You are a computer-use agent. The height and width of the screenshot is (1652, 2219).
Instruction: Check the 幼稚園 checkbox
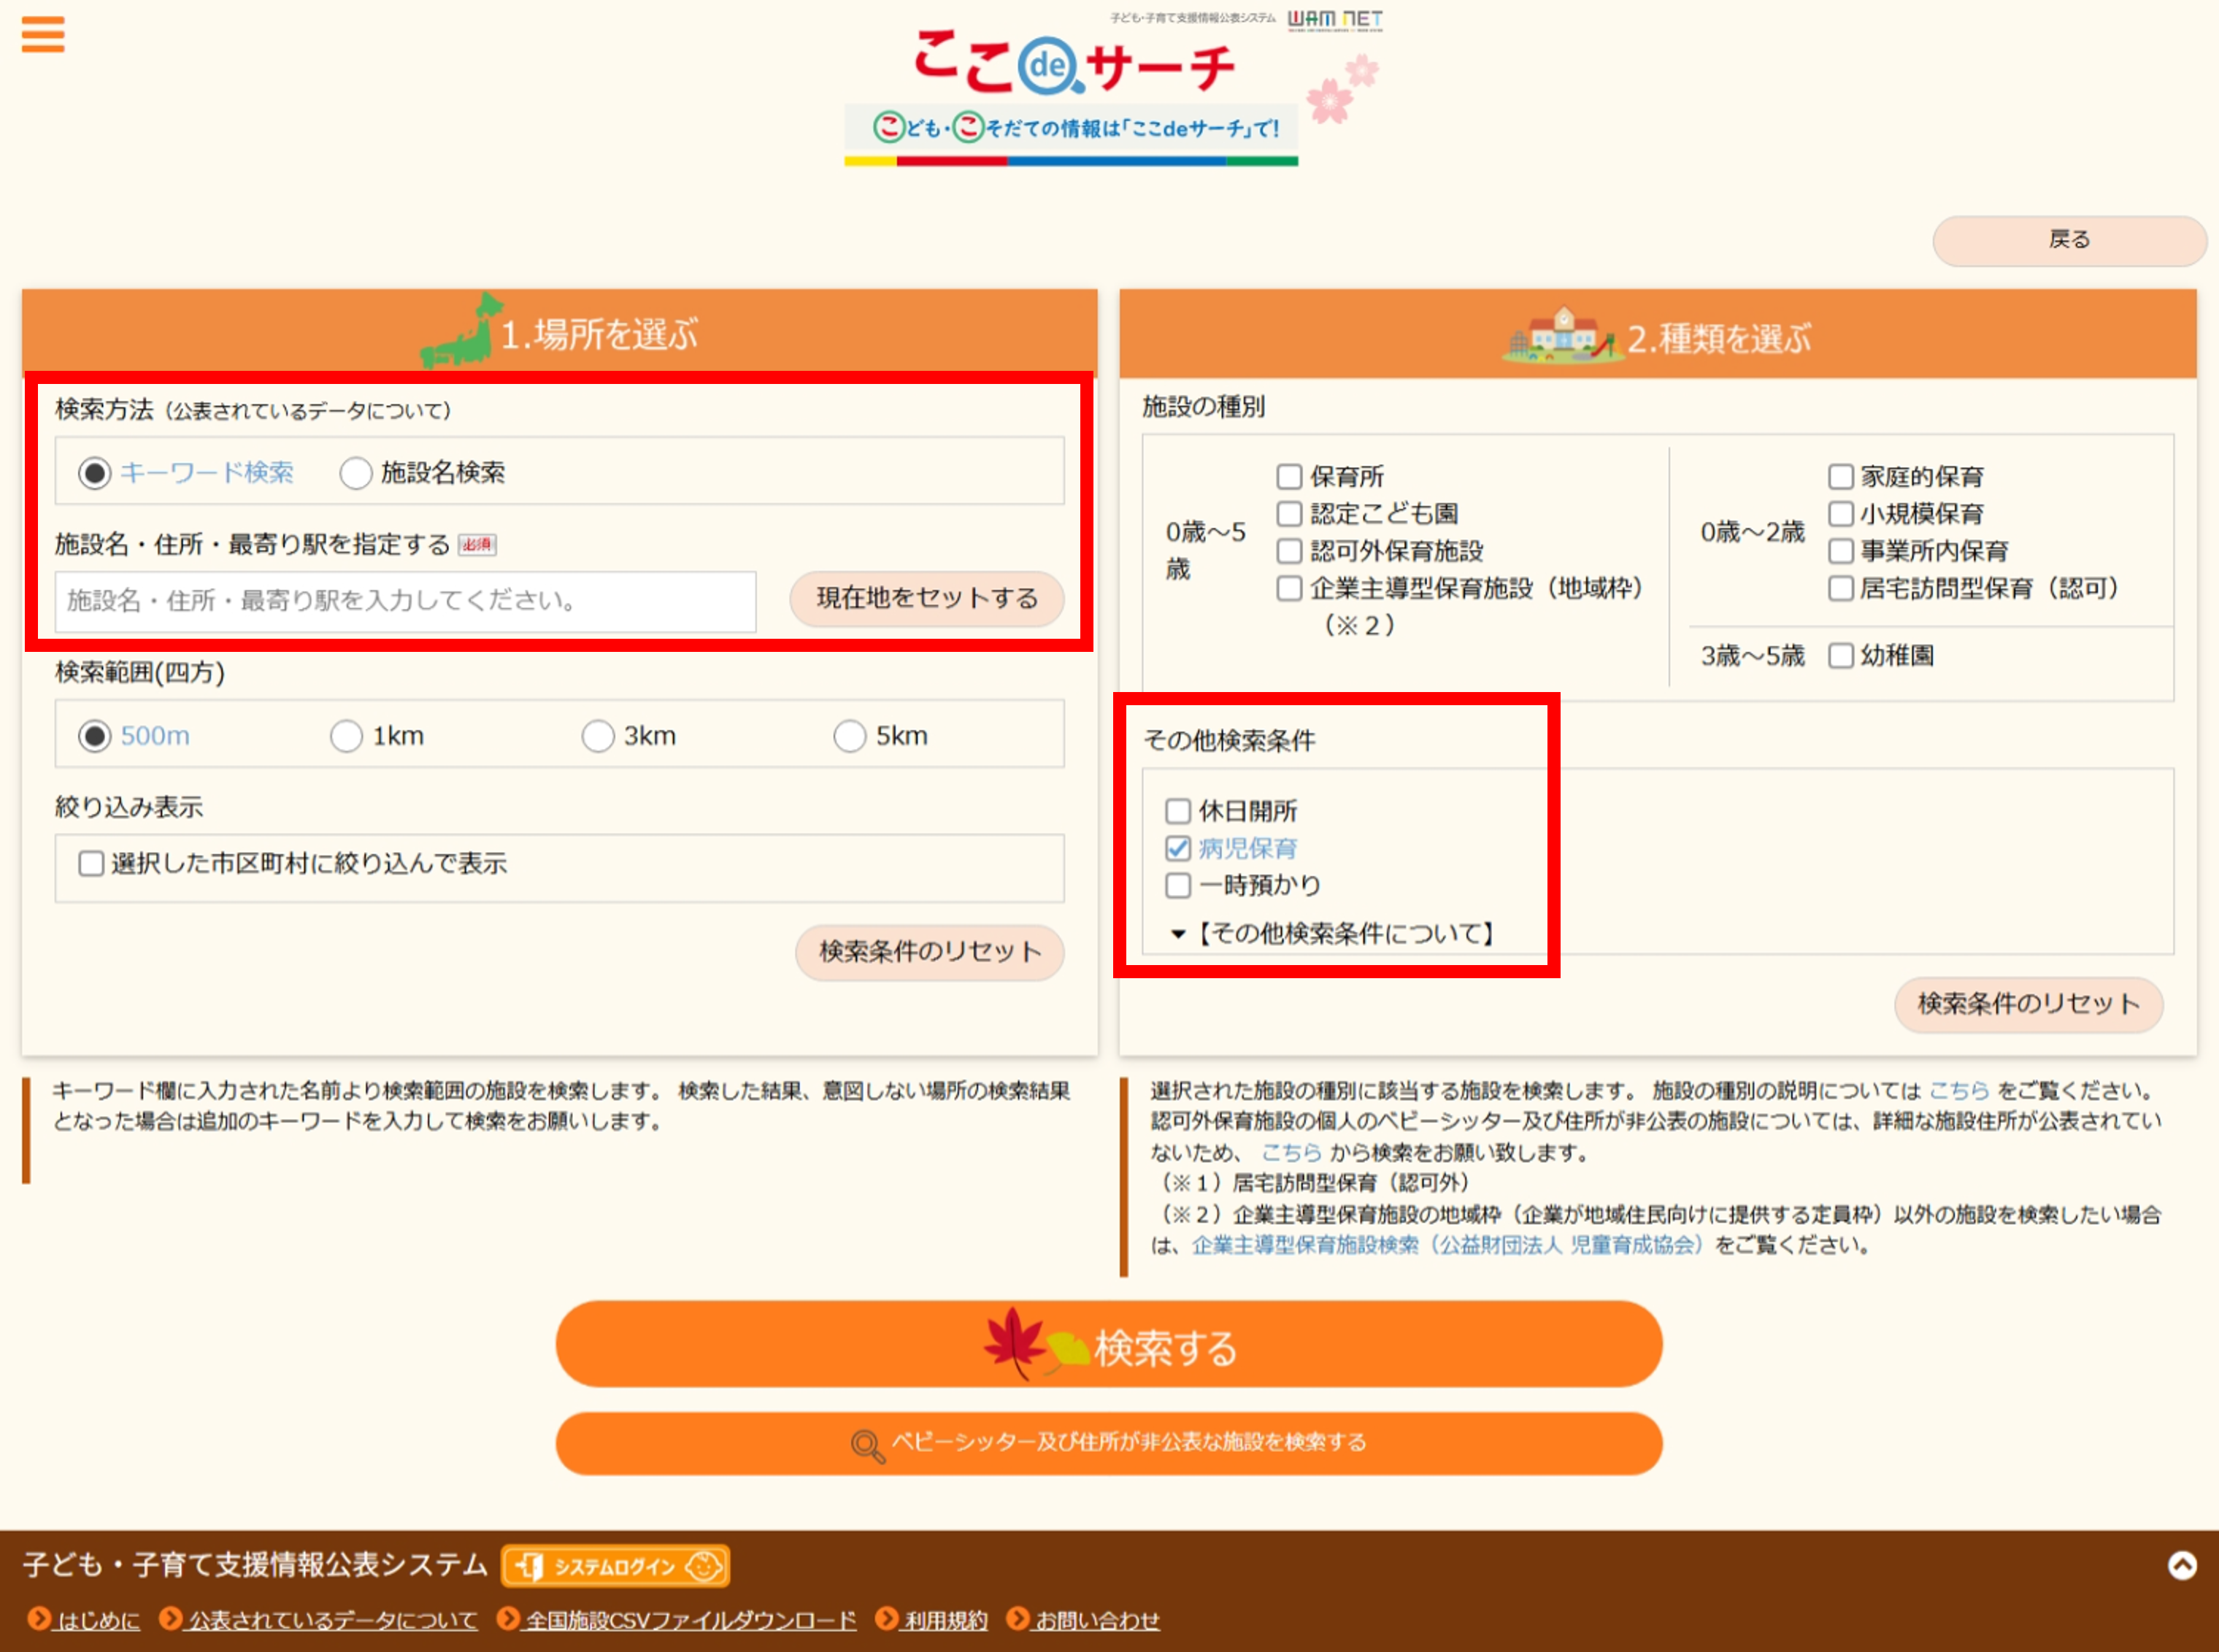coord(1841,656)
